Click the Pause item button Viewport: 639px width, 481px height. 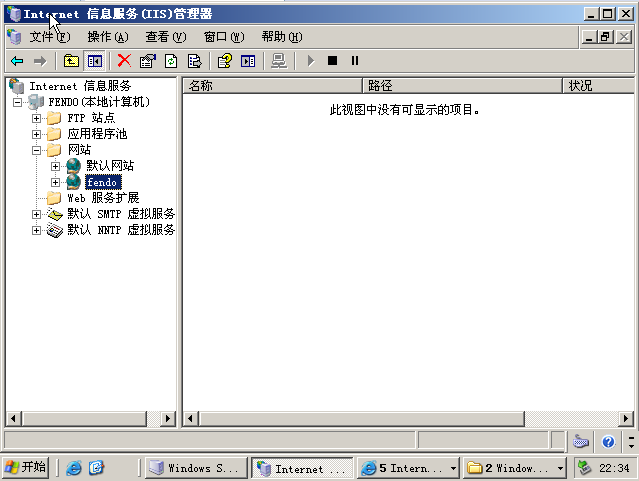click(355, 61)
